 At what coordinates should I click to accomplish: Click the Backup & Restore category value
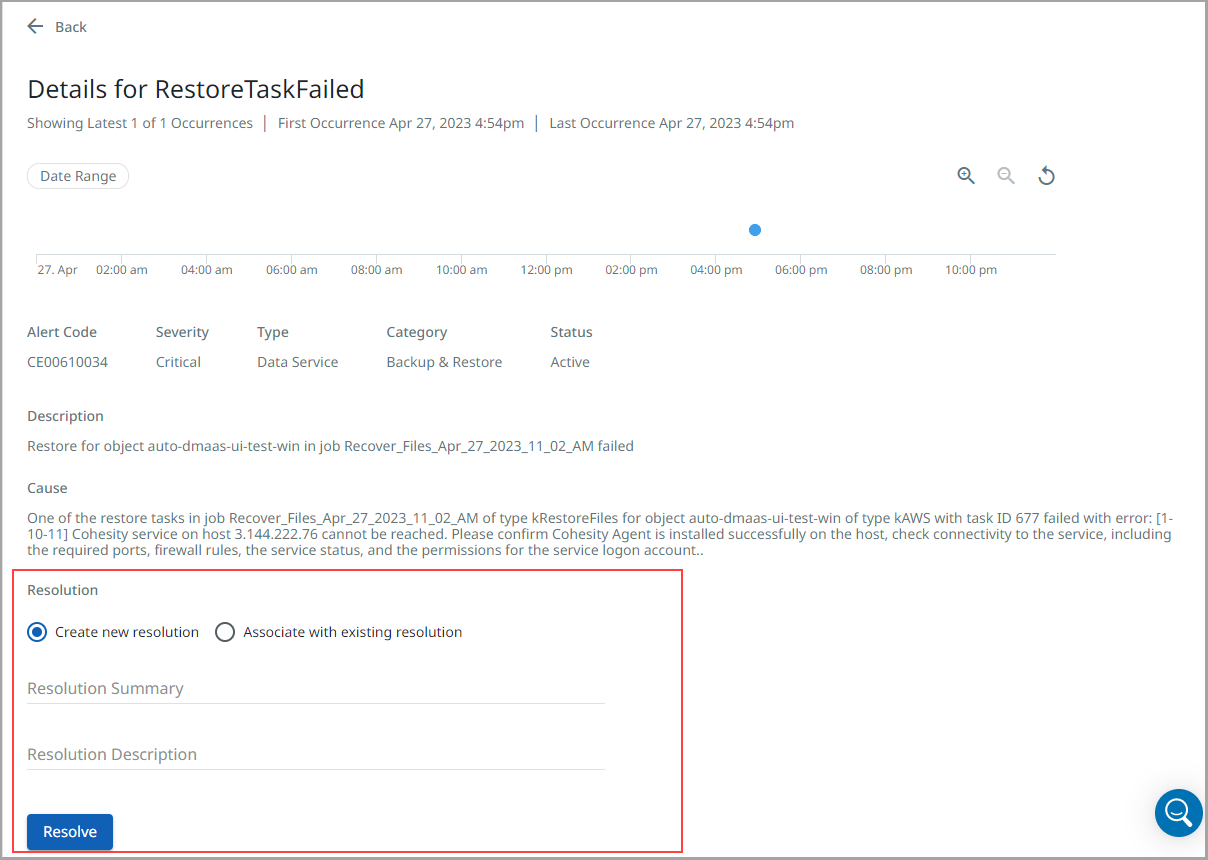point(444,362)
